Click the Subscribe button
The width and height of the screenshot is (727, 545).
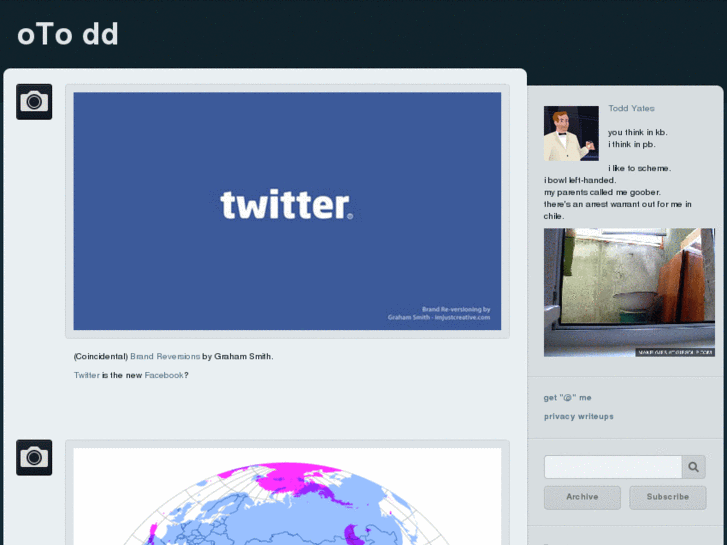tap(668, 497)
